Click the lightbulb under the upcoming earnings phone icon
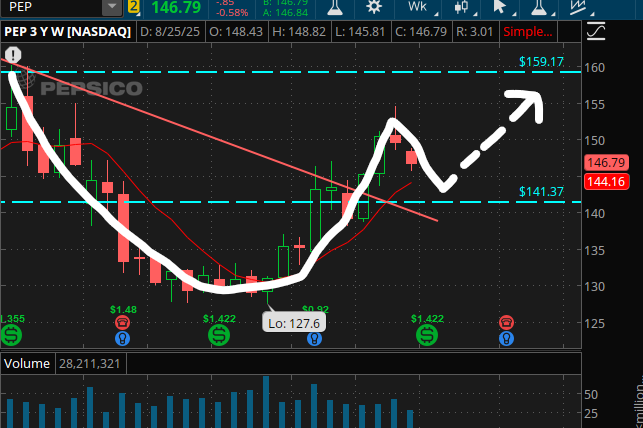The width and height of the screenshot is (643, 428). [x=506, y=339]
